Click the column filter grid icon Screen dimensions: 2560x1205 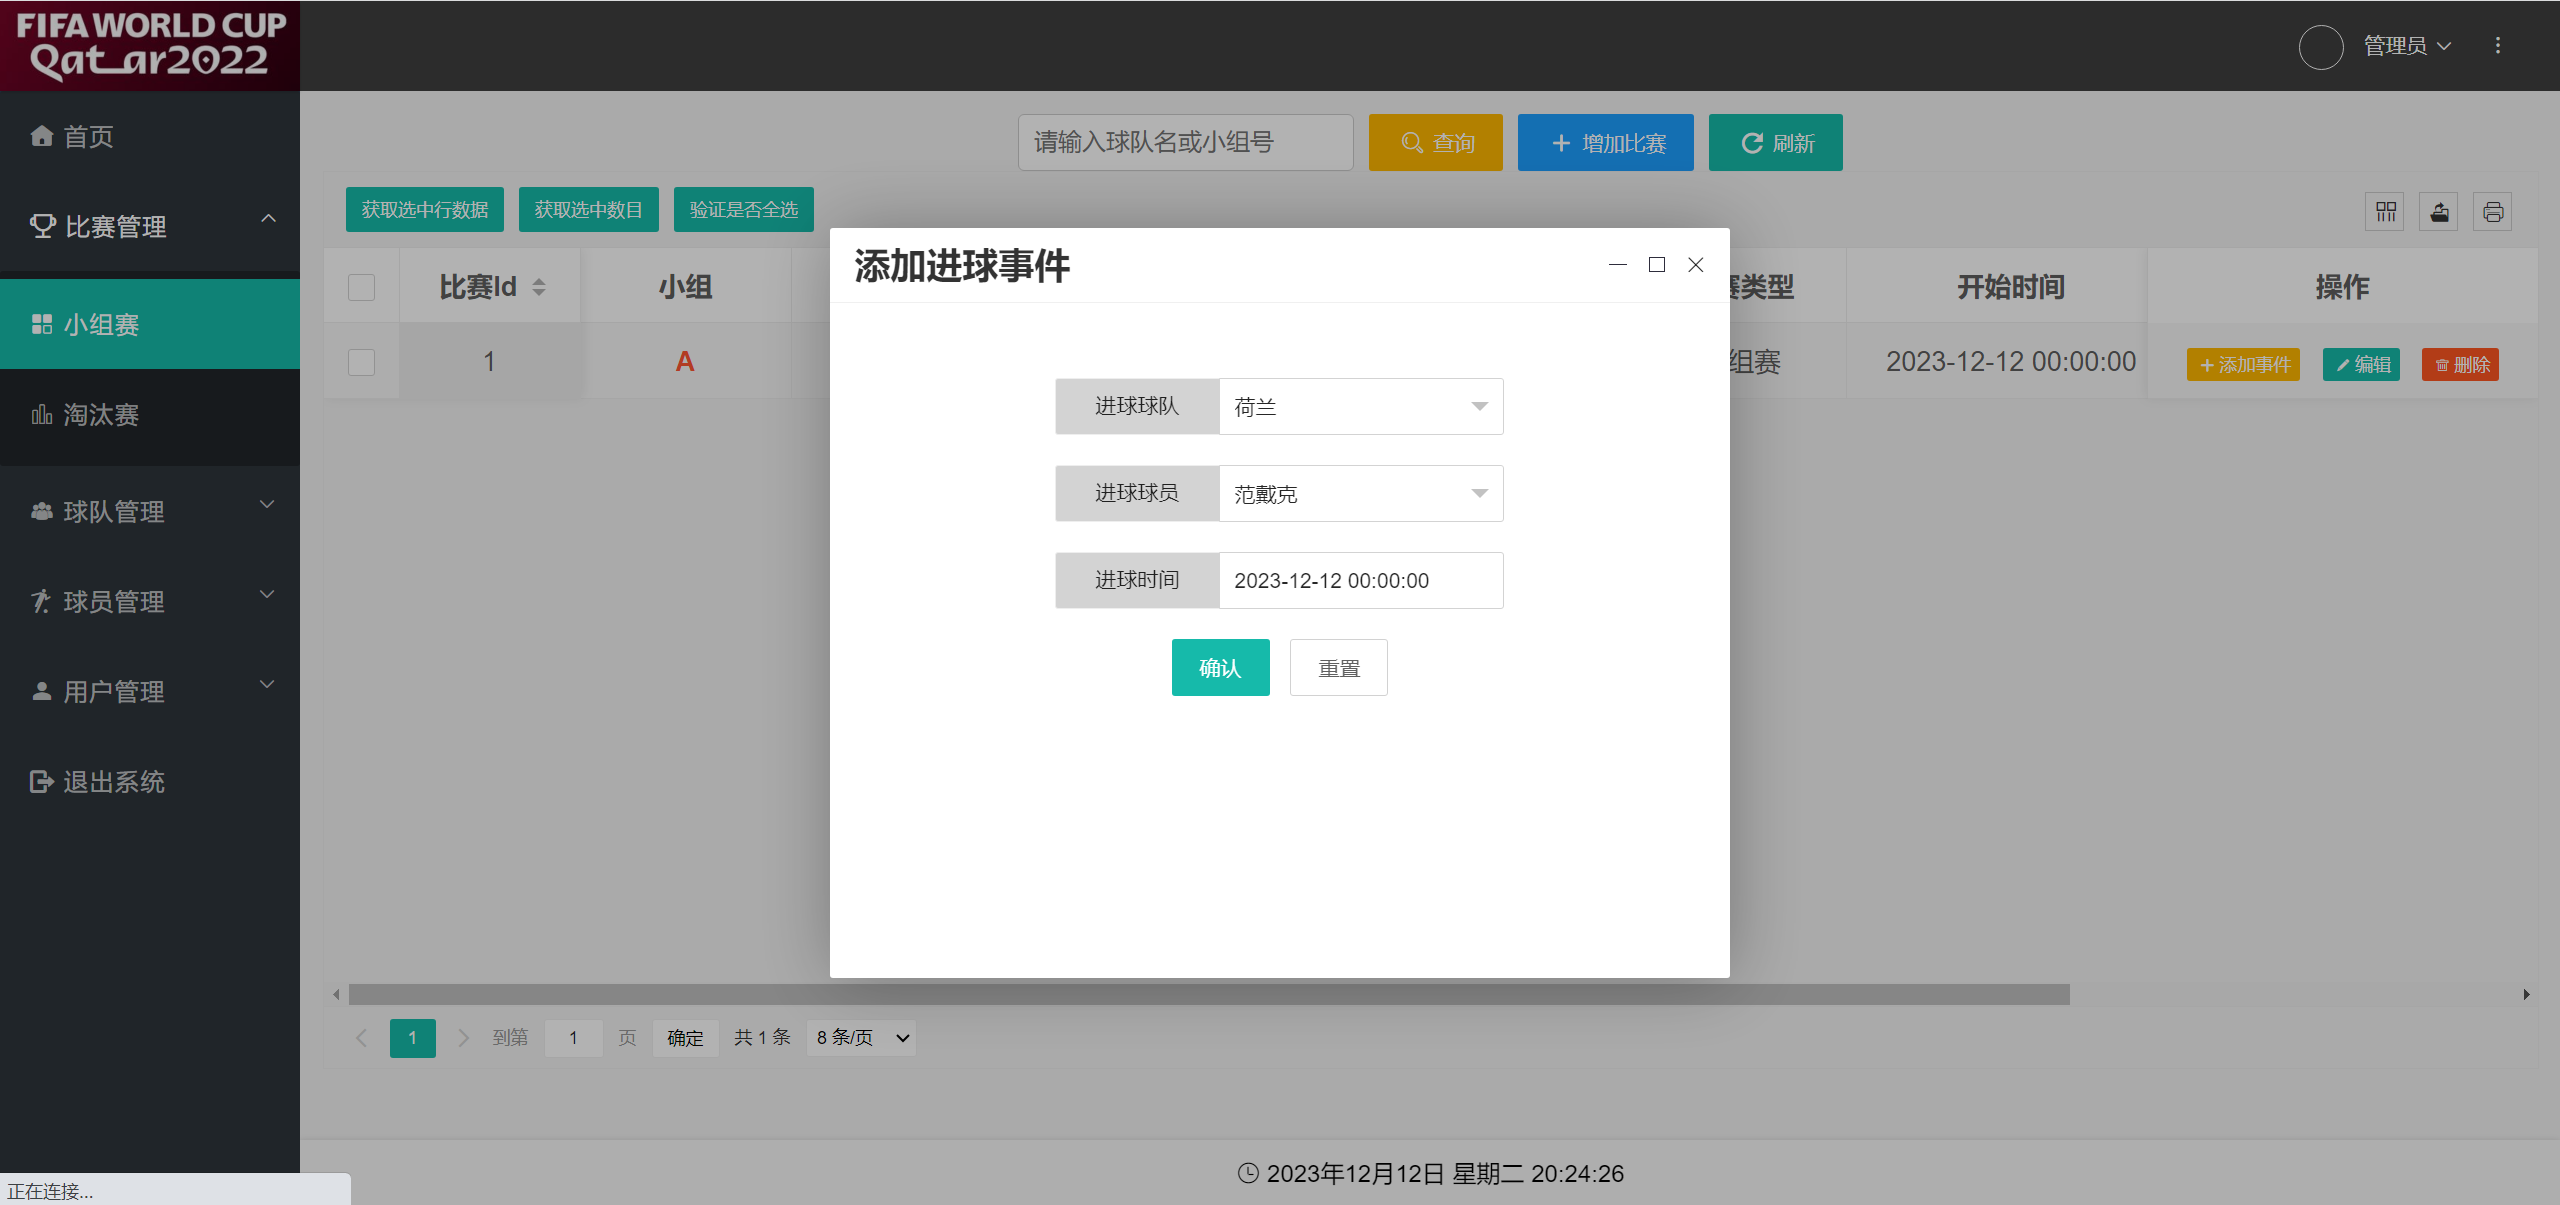pyautogui.click(x=2386, y=212)
